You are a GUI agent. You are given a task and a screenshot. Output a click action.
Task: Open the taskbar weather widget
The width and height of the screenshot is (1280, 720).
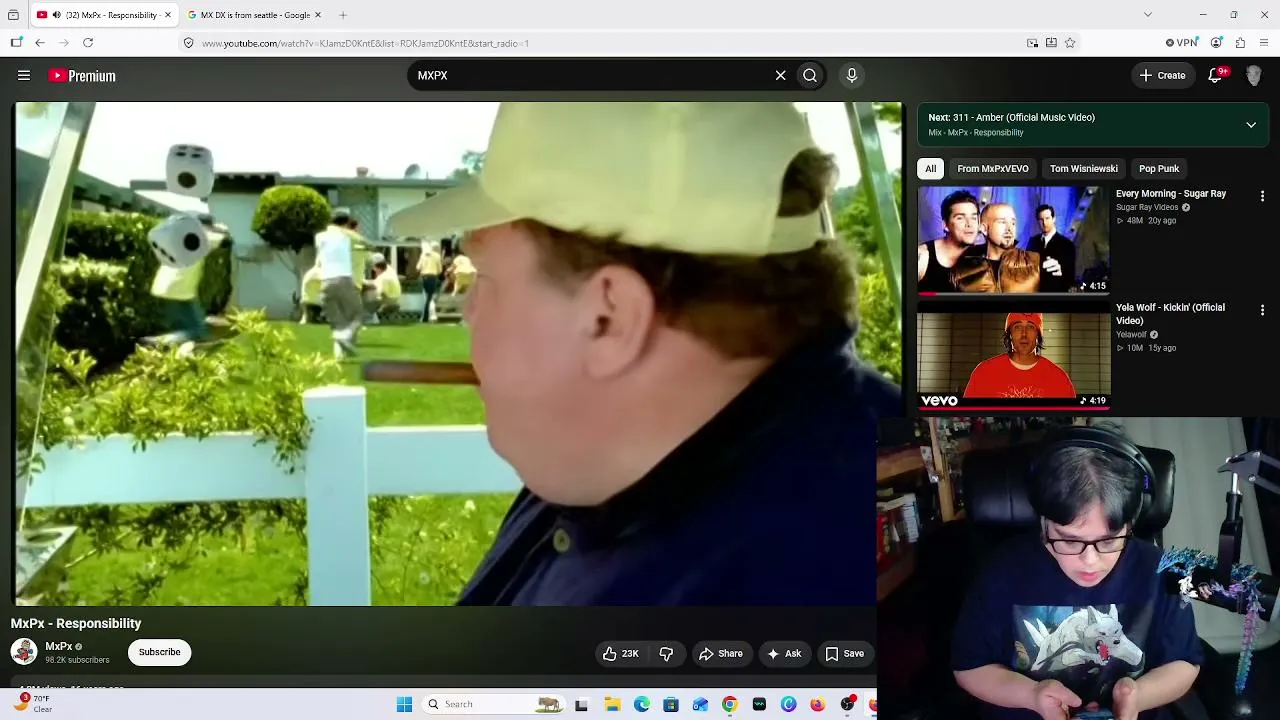(x=32, y=703)
